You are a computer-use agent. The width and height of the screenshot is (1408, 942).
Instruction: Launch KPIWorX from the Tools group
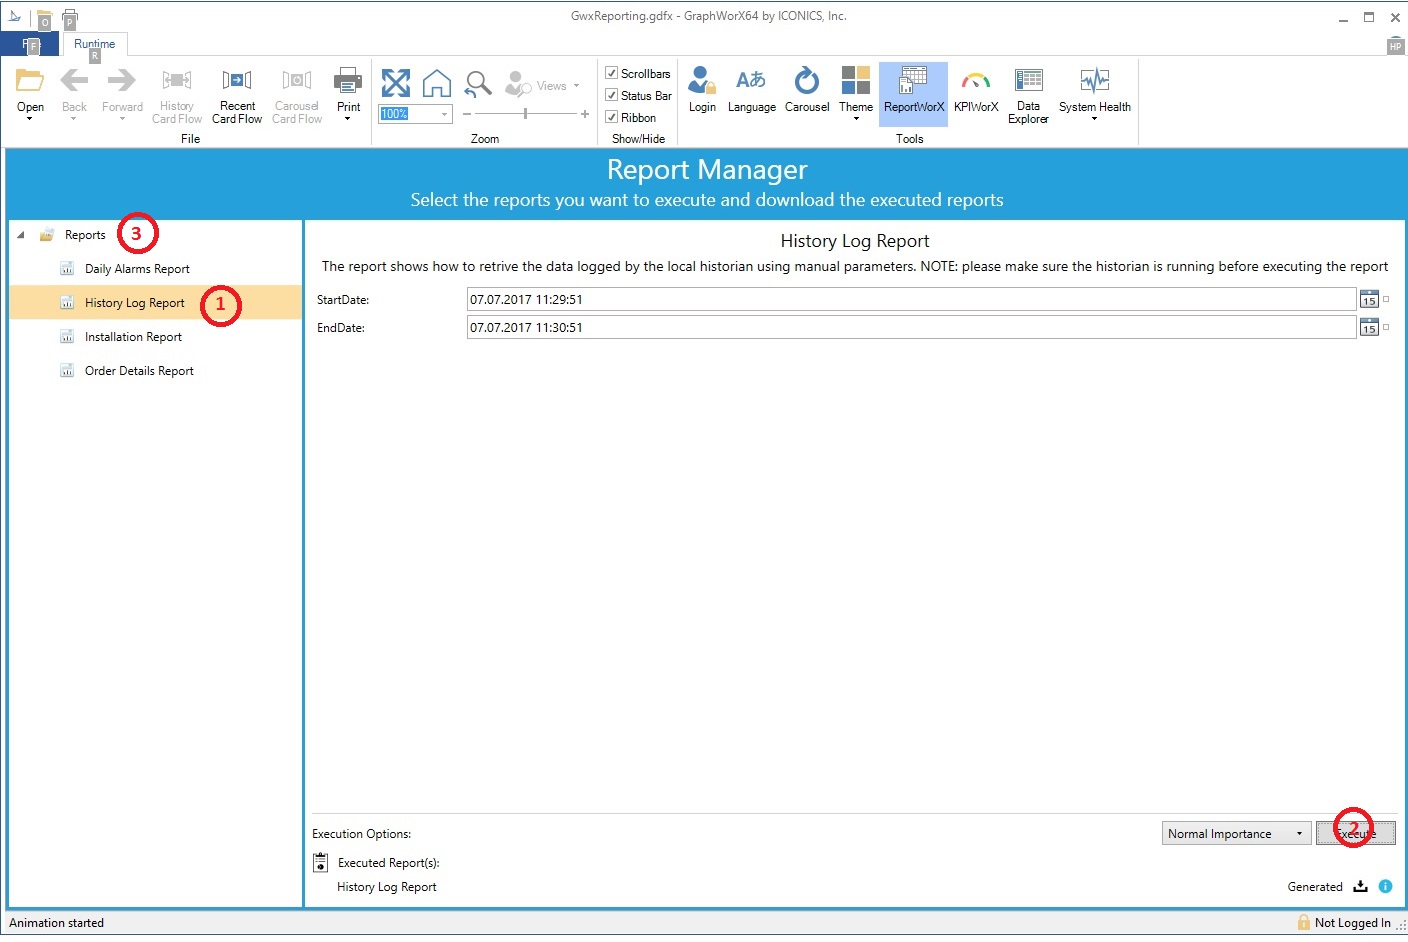(x=976, y=90)
